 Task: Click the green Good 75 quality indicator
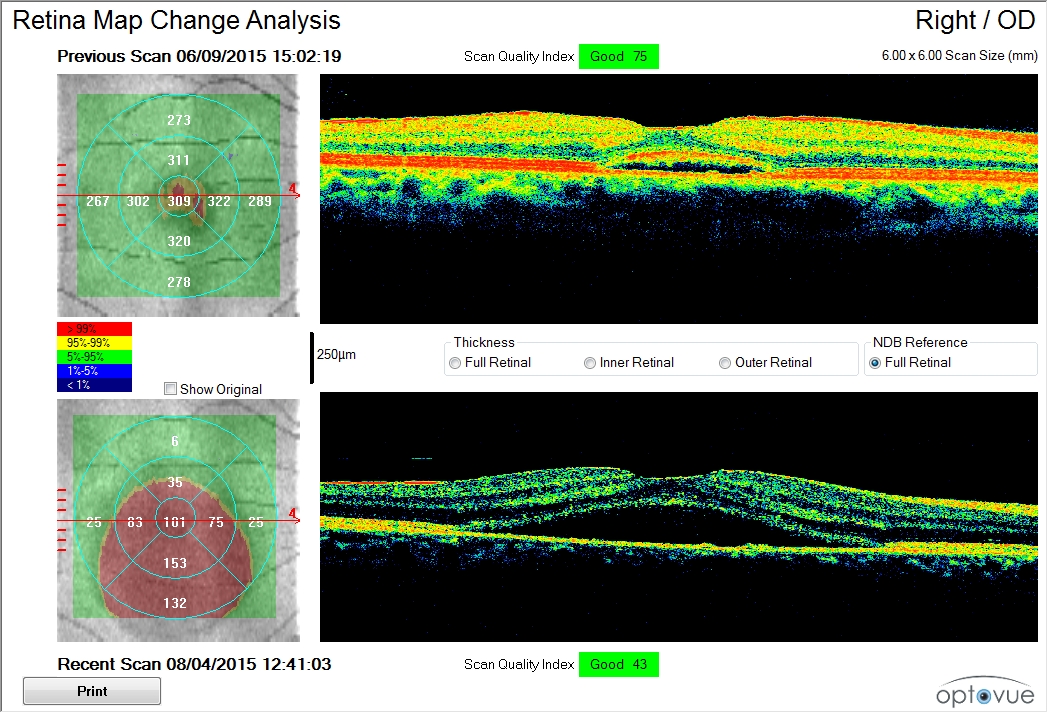click(618, 56)
